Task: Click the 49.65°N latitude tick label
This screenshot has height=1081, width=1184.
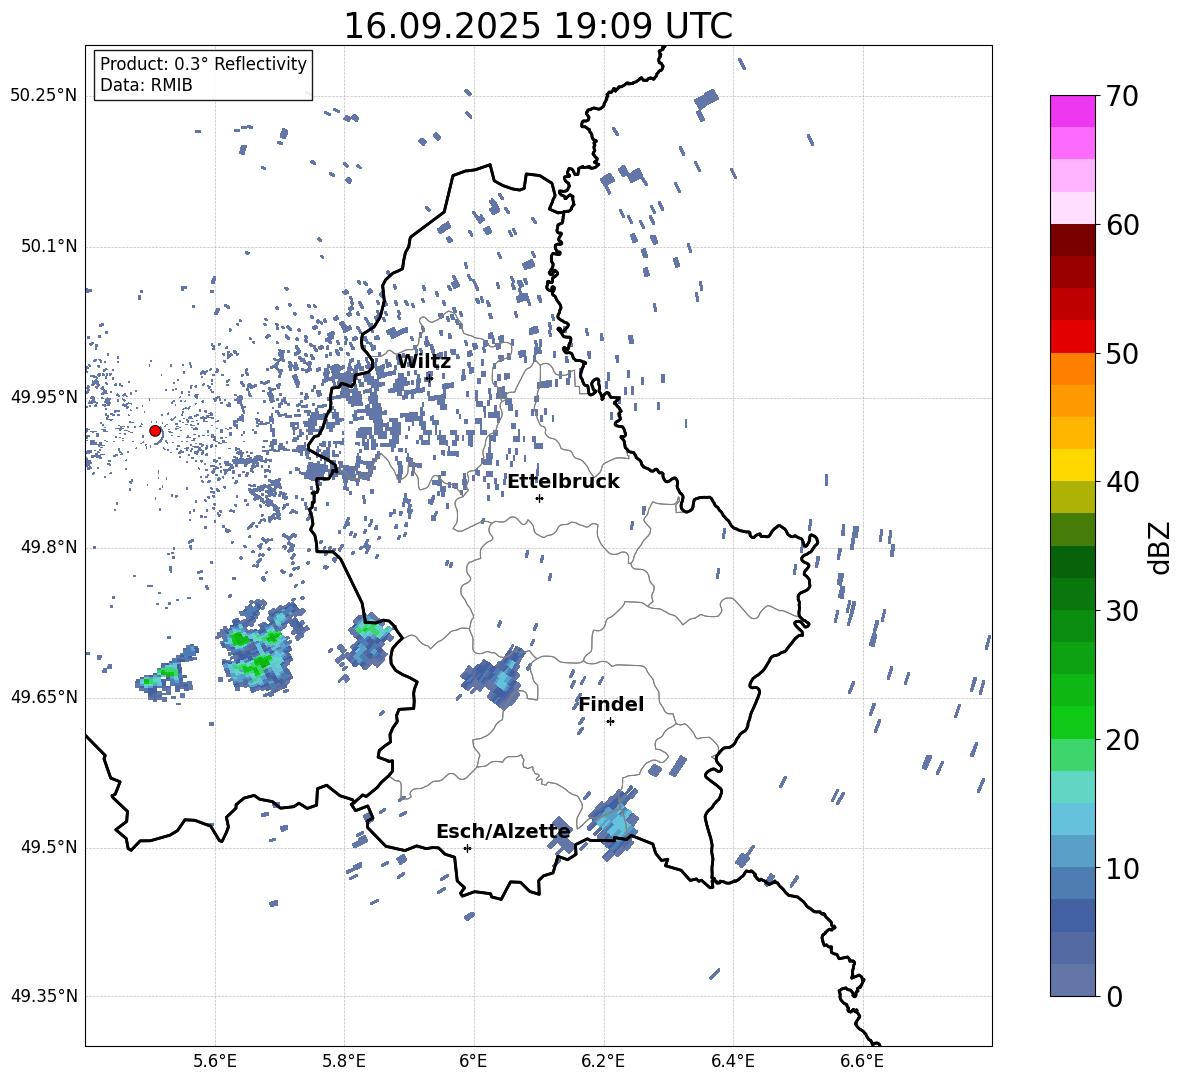Action: click(x=44, y=697)
